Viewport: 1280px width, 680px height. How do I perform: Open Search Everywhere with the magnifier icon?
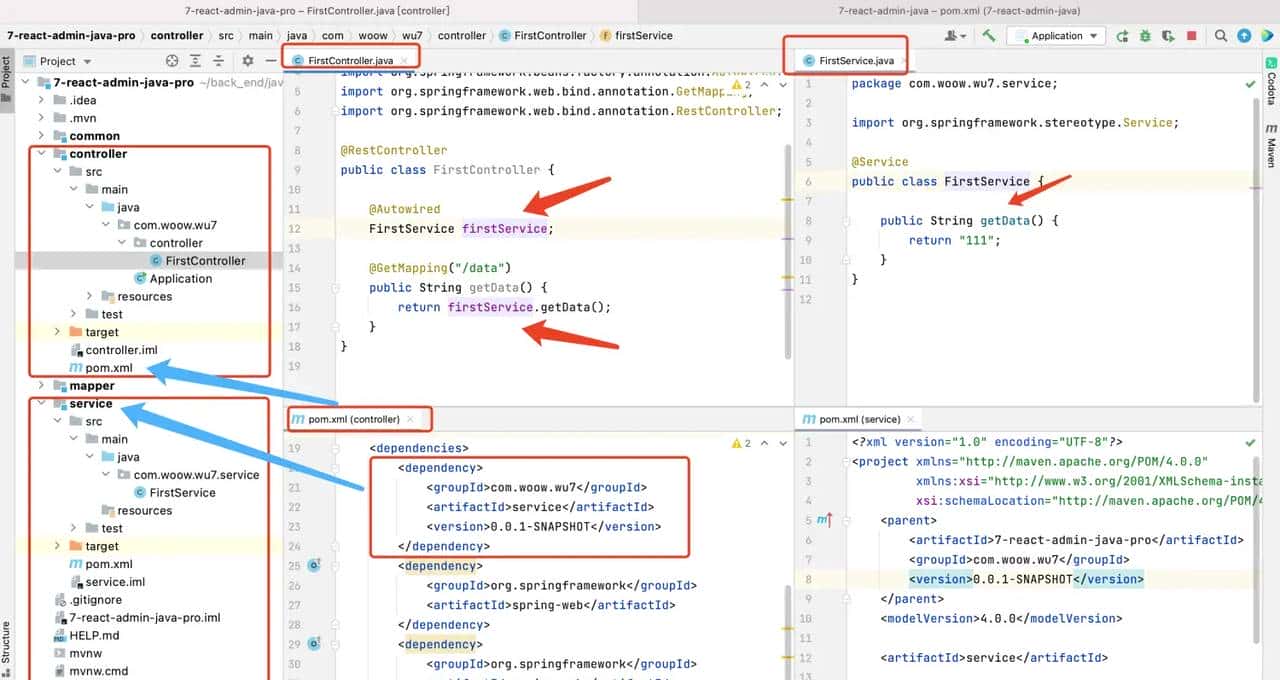coord(1220,35)
